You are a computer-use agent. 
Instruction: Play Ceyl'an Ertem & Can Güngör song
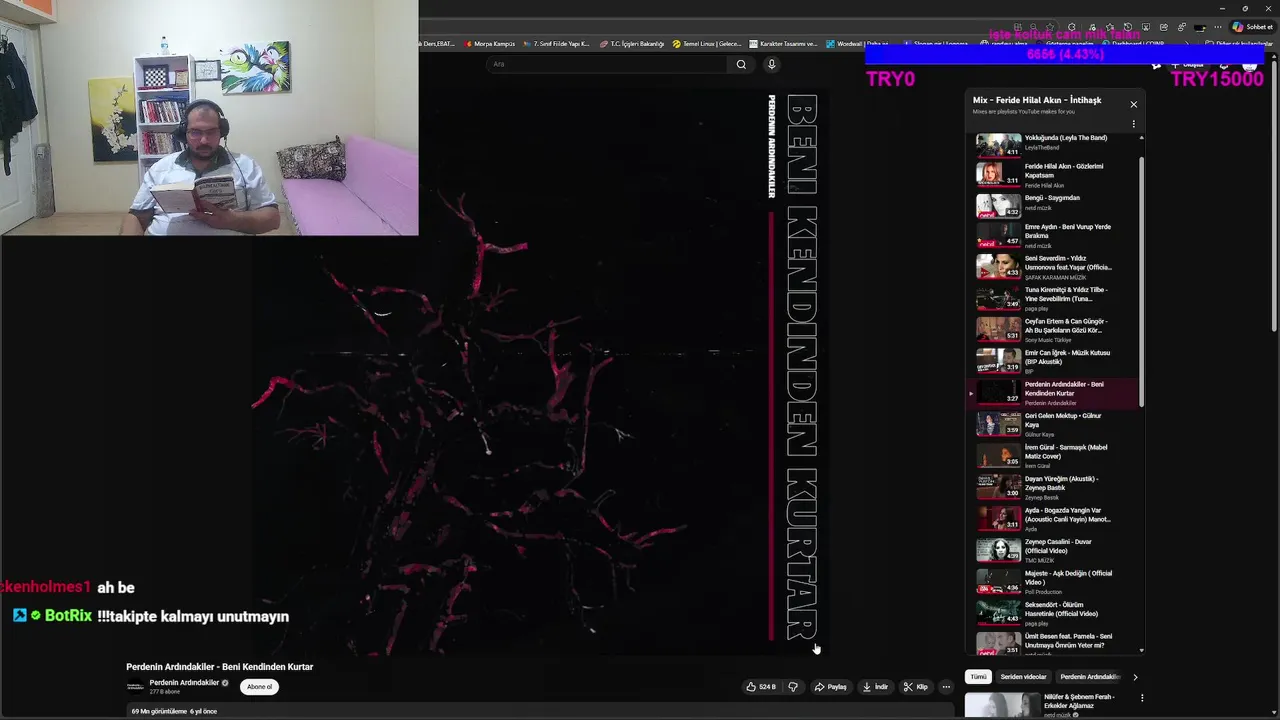point(1055,330)
